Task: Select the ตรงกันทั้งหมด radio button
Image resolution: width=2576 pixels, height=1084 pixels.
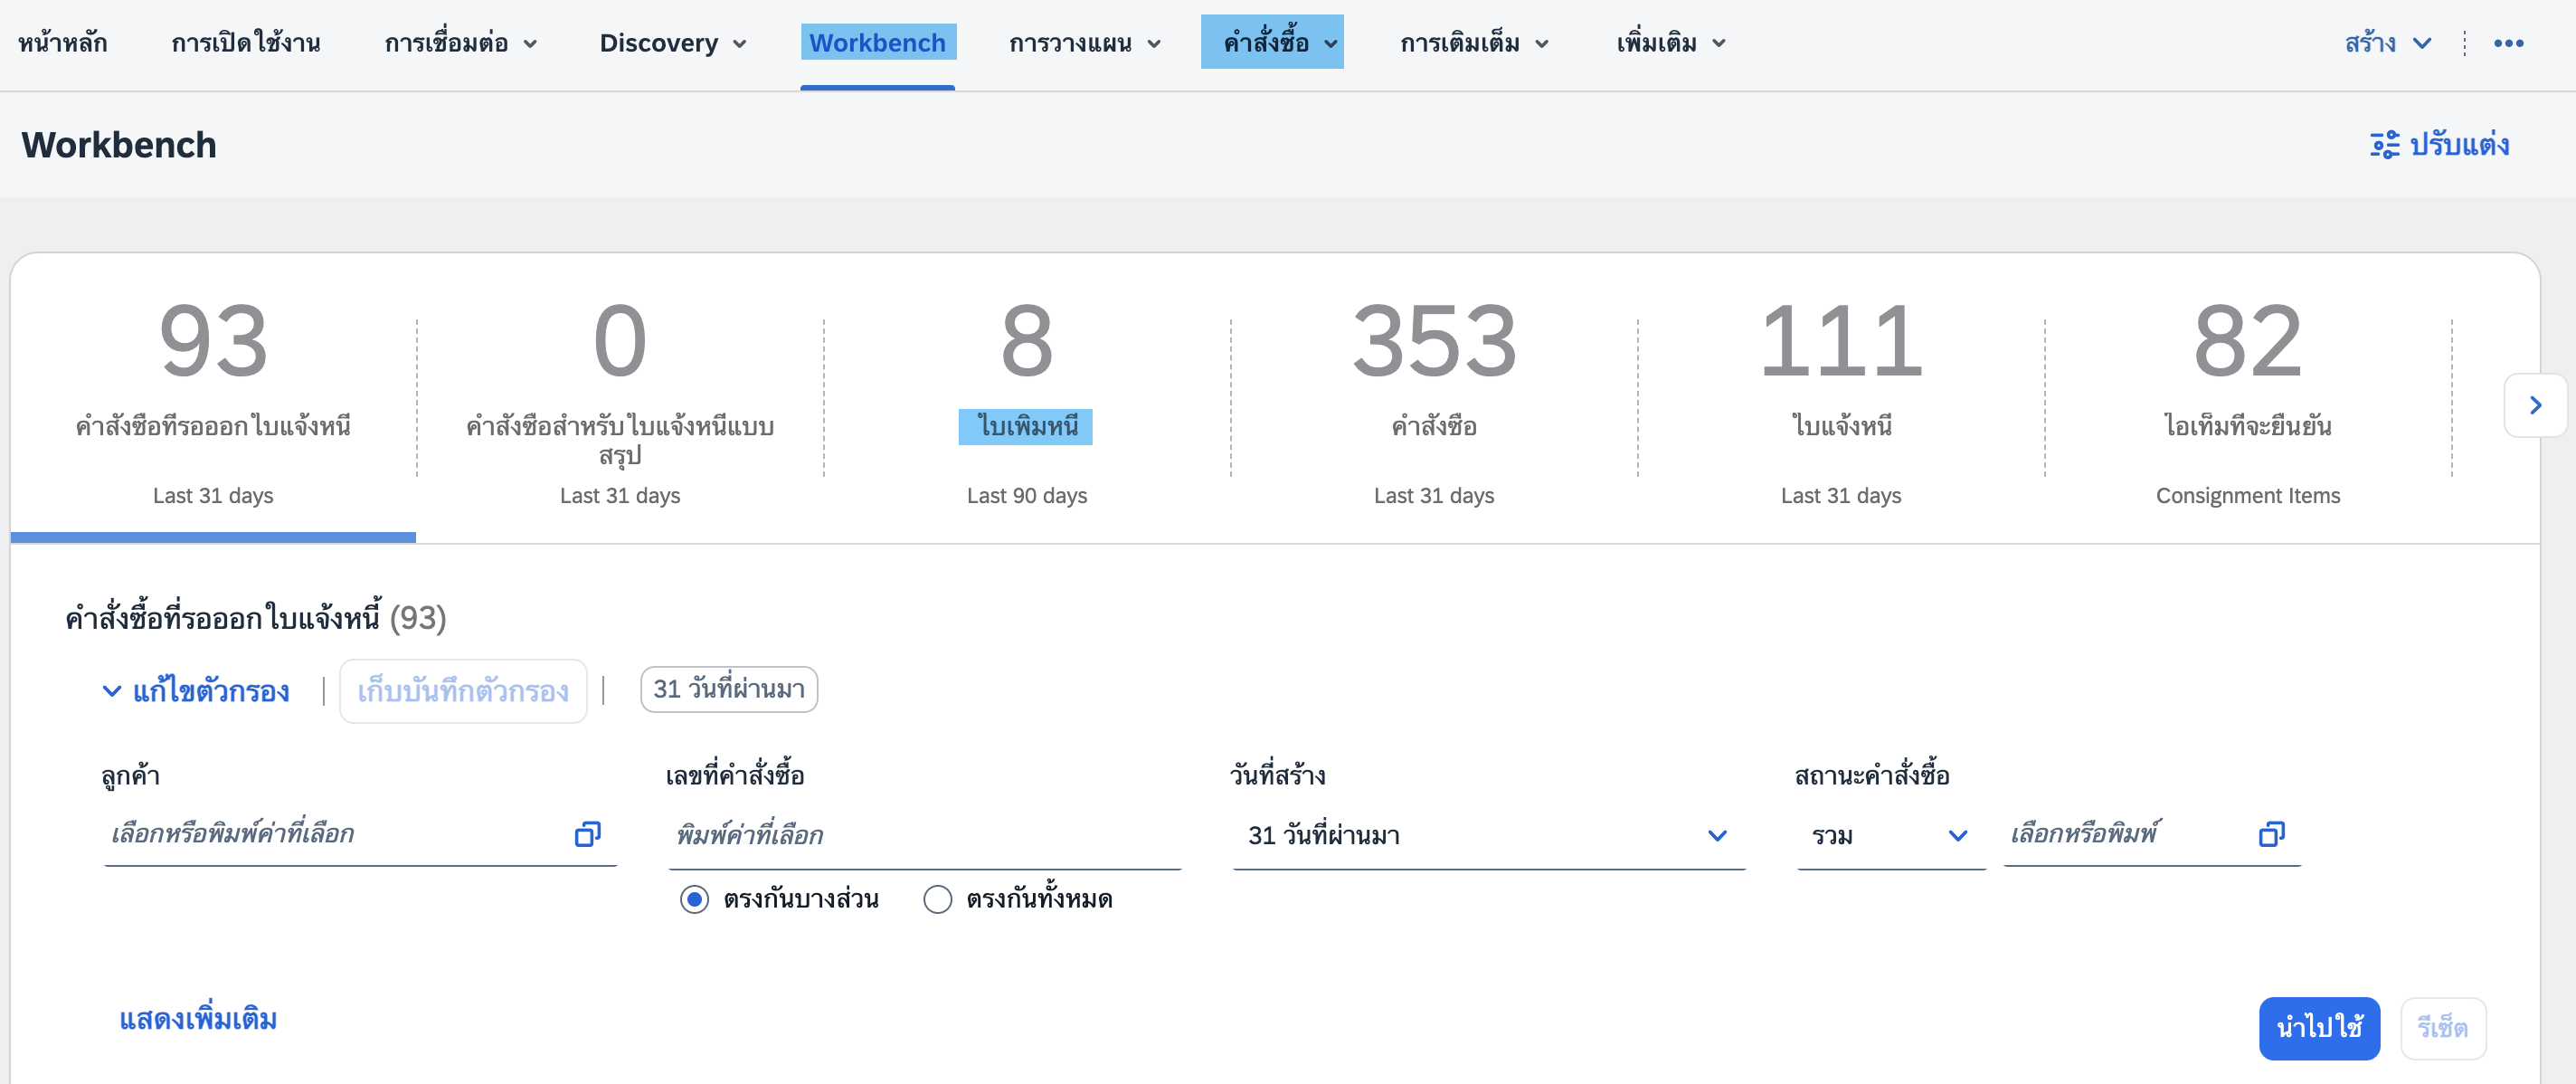Action: [x=937, y=899]
